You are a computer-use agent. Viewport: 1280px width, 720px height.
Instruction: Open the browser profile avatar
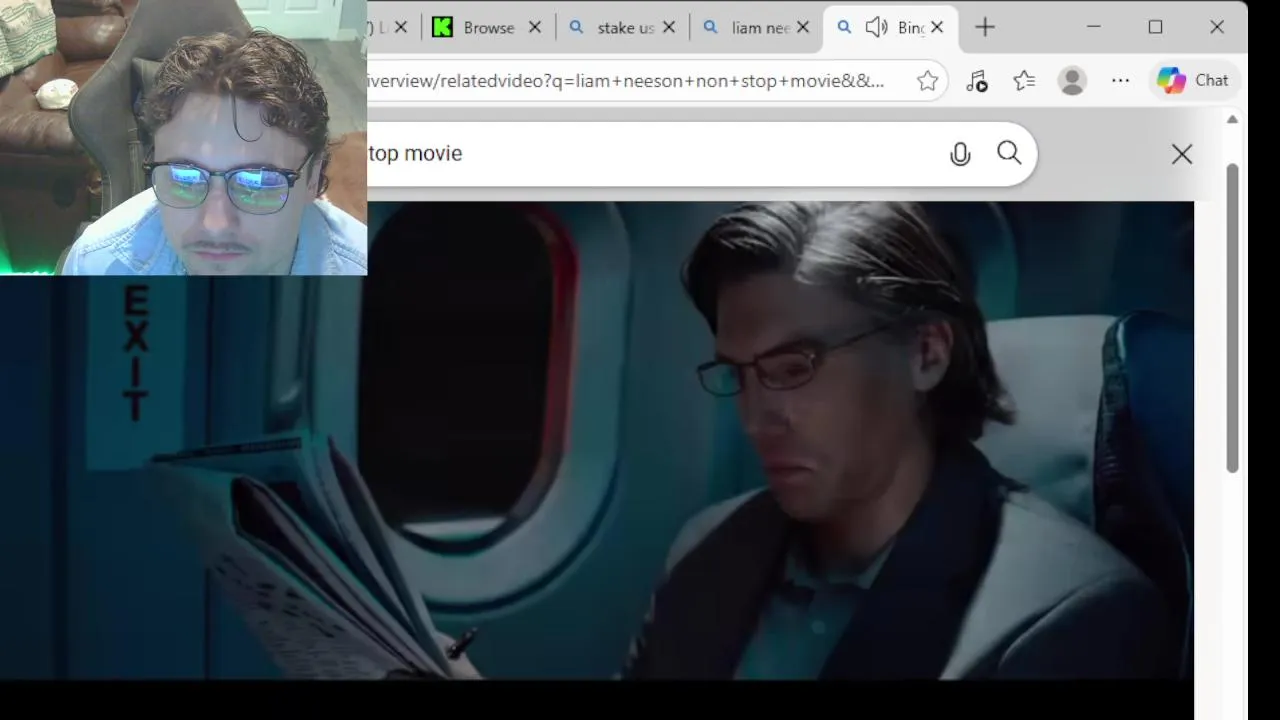(x=1072, y=81)
